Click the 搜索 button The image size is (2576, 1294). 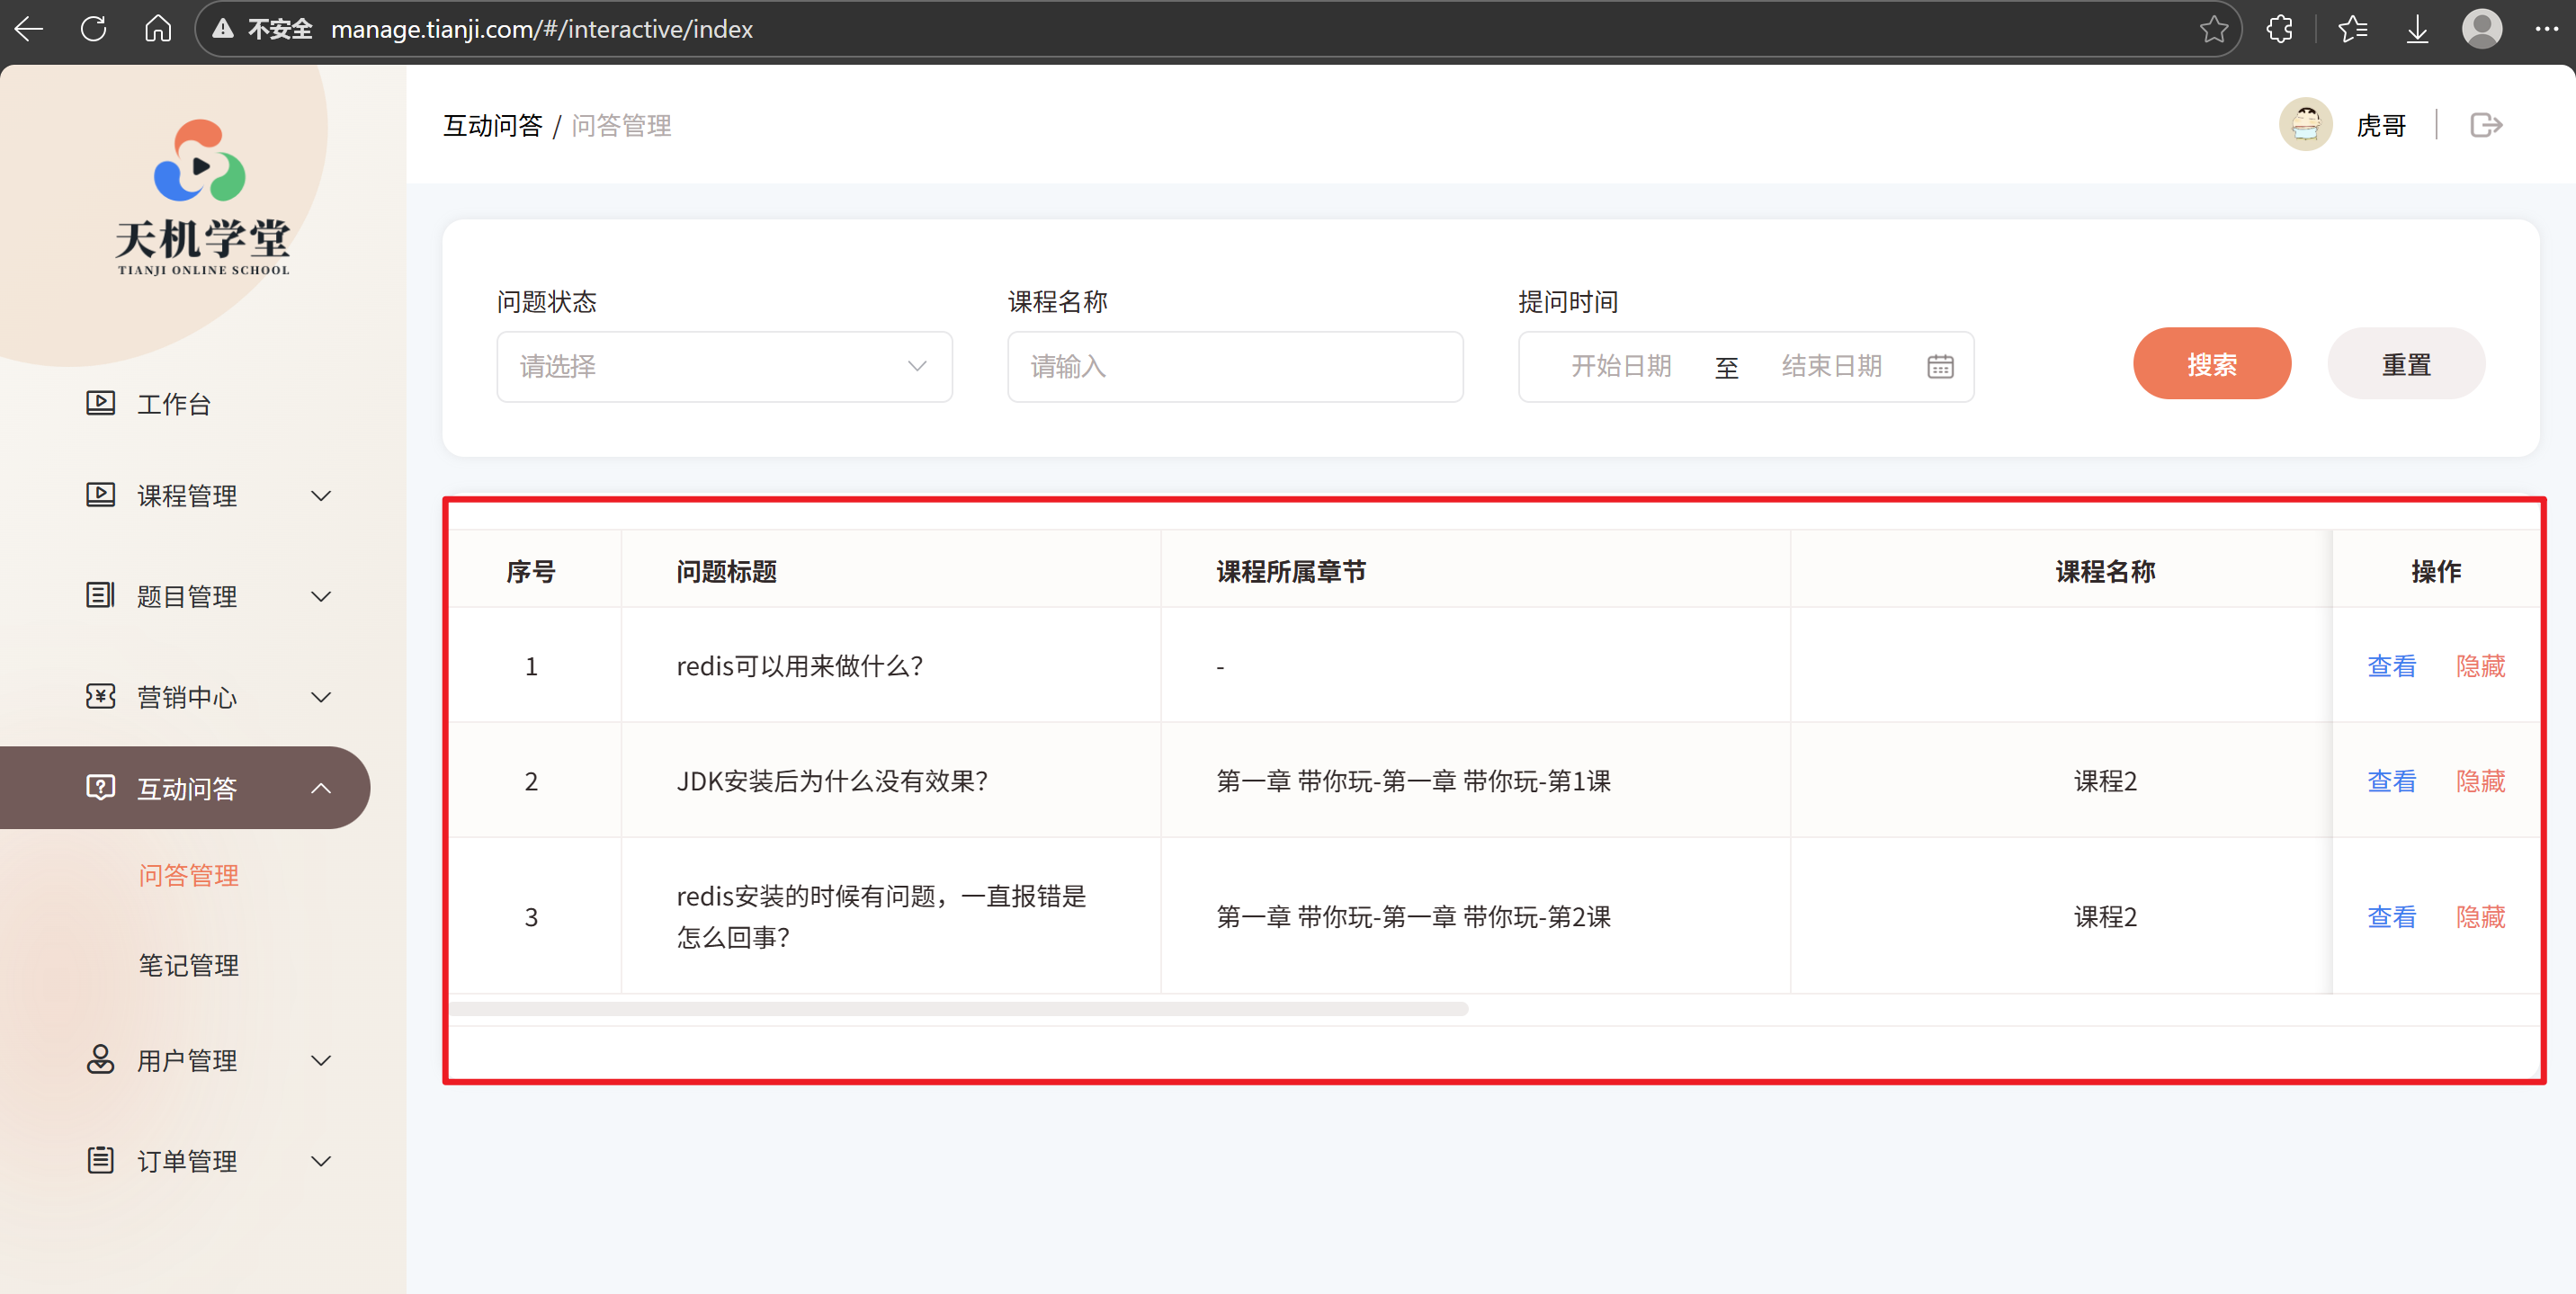pyautogui.click(x=2210, y=364)
